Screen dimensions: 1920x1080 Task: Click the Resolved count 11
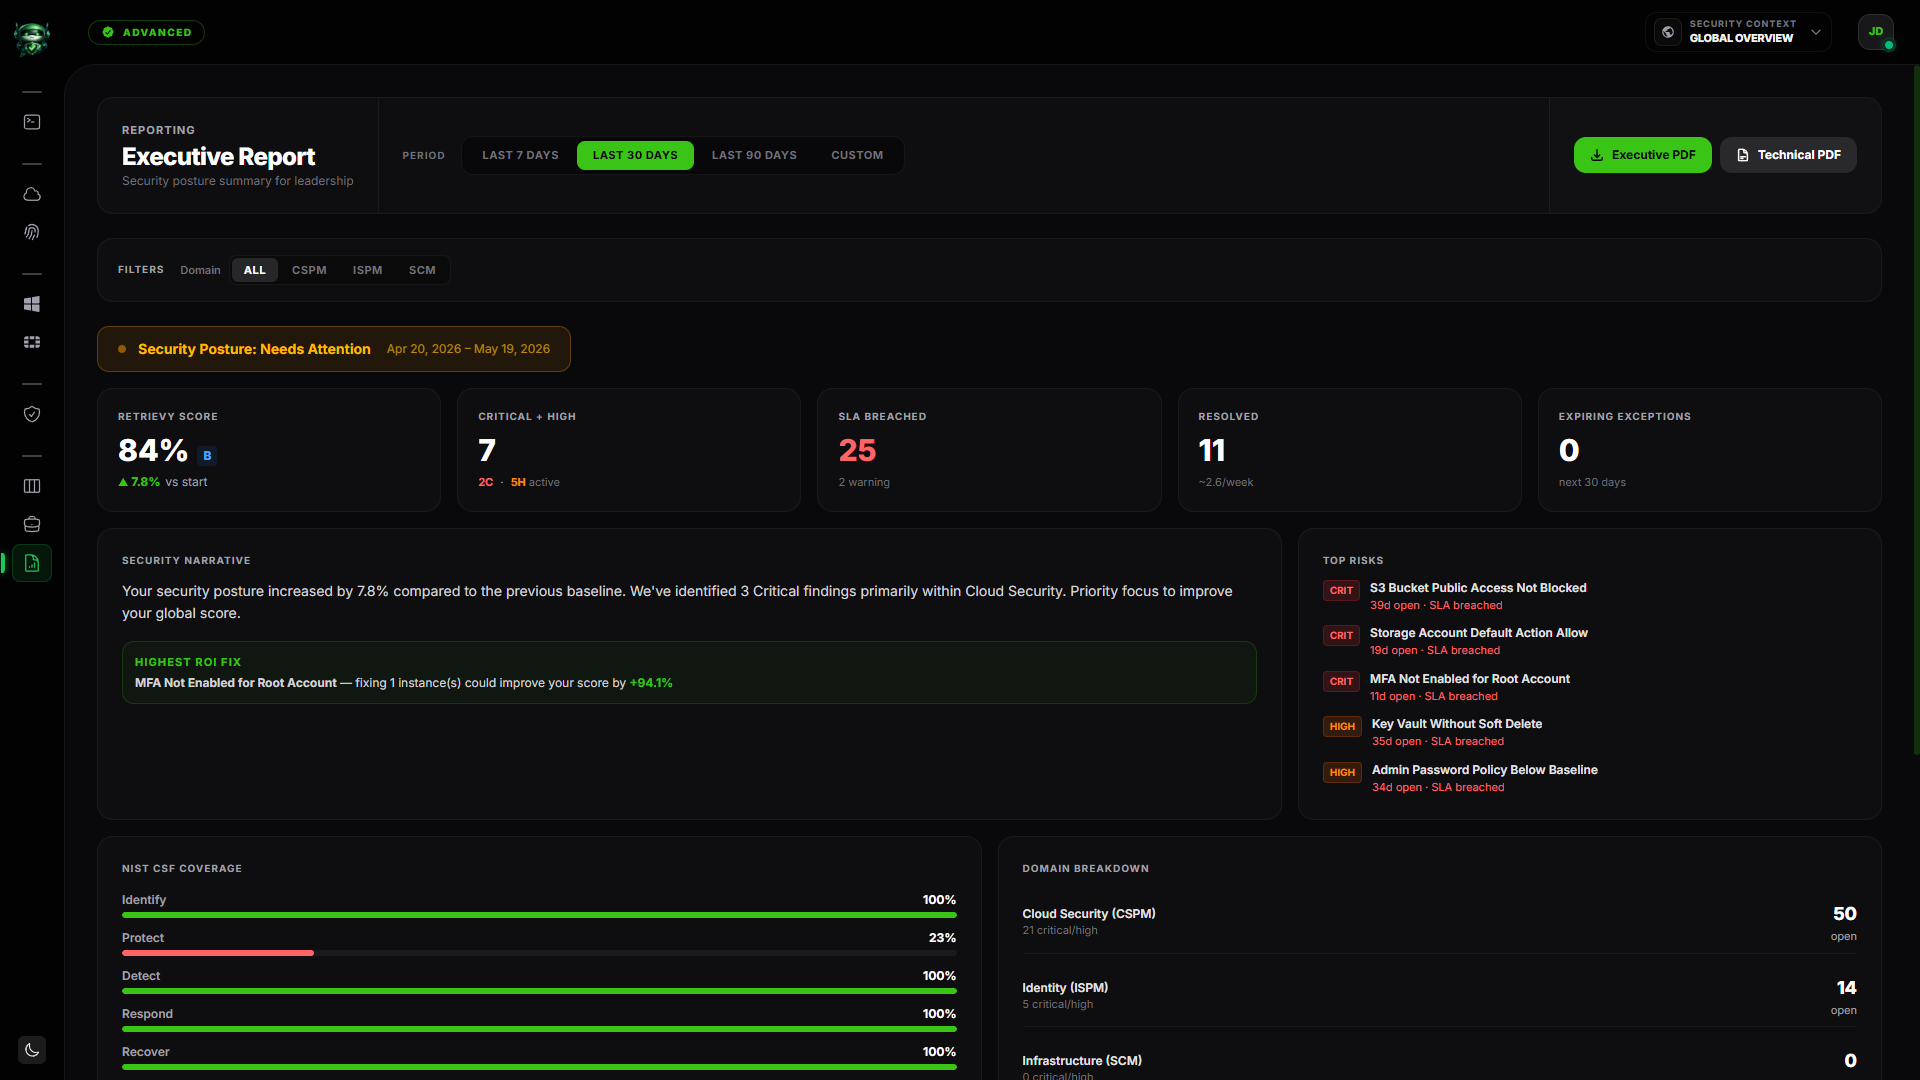coord(1212,450)
